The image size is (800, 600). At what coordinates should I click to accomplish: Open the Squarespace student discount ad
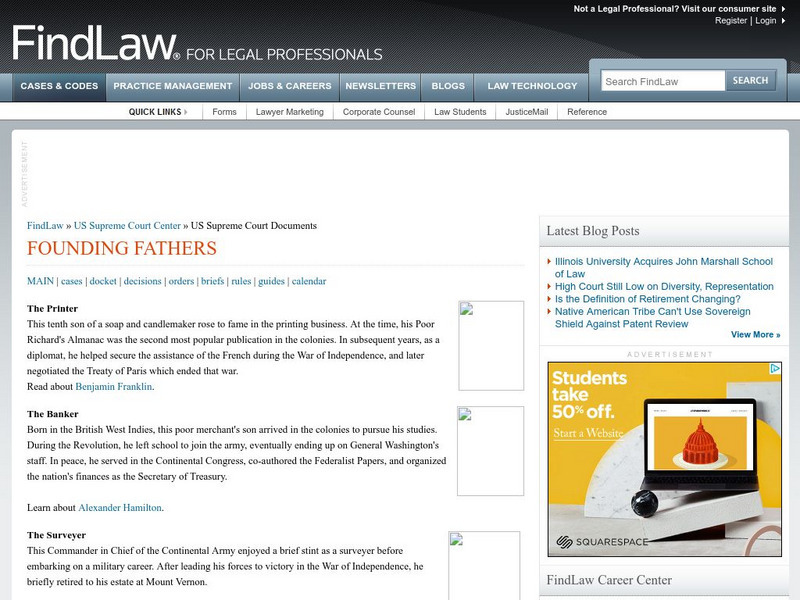coord(664,459)
